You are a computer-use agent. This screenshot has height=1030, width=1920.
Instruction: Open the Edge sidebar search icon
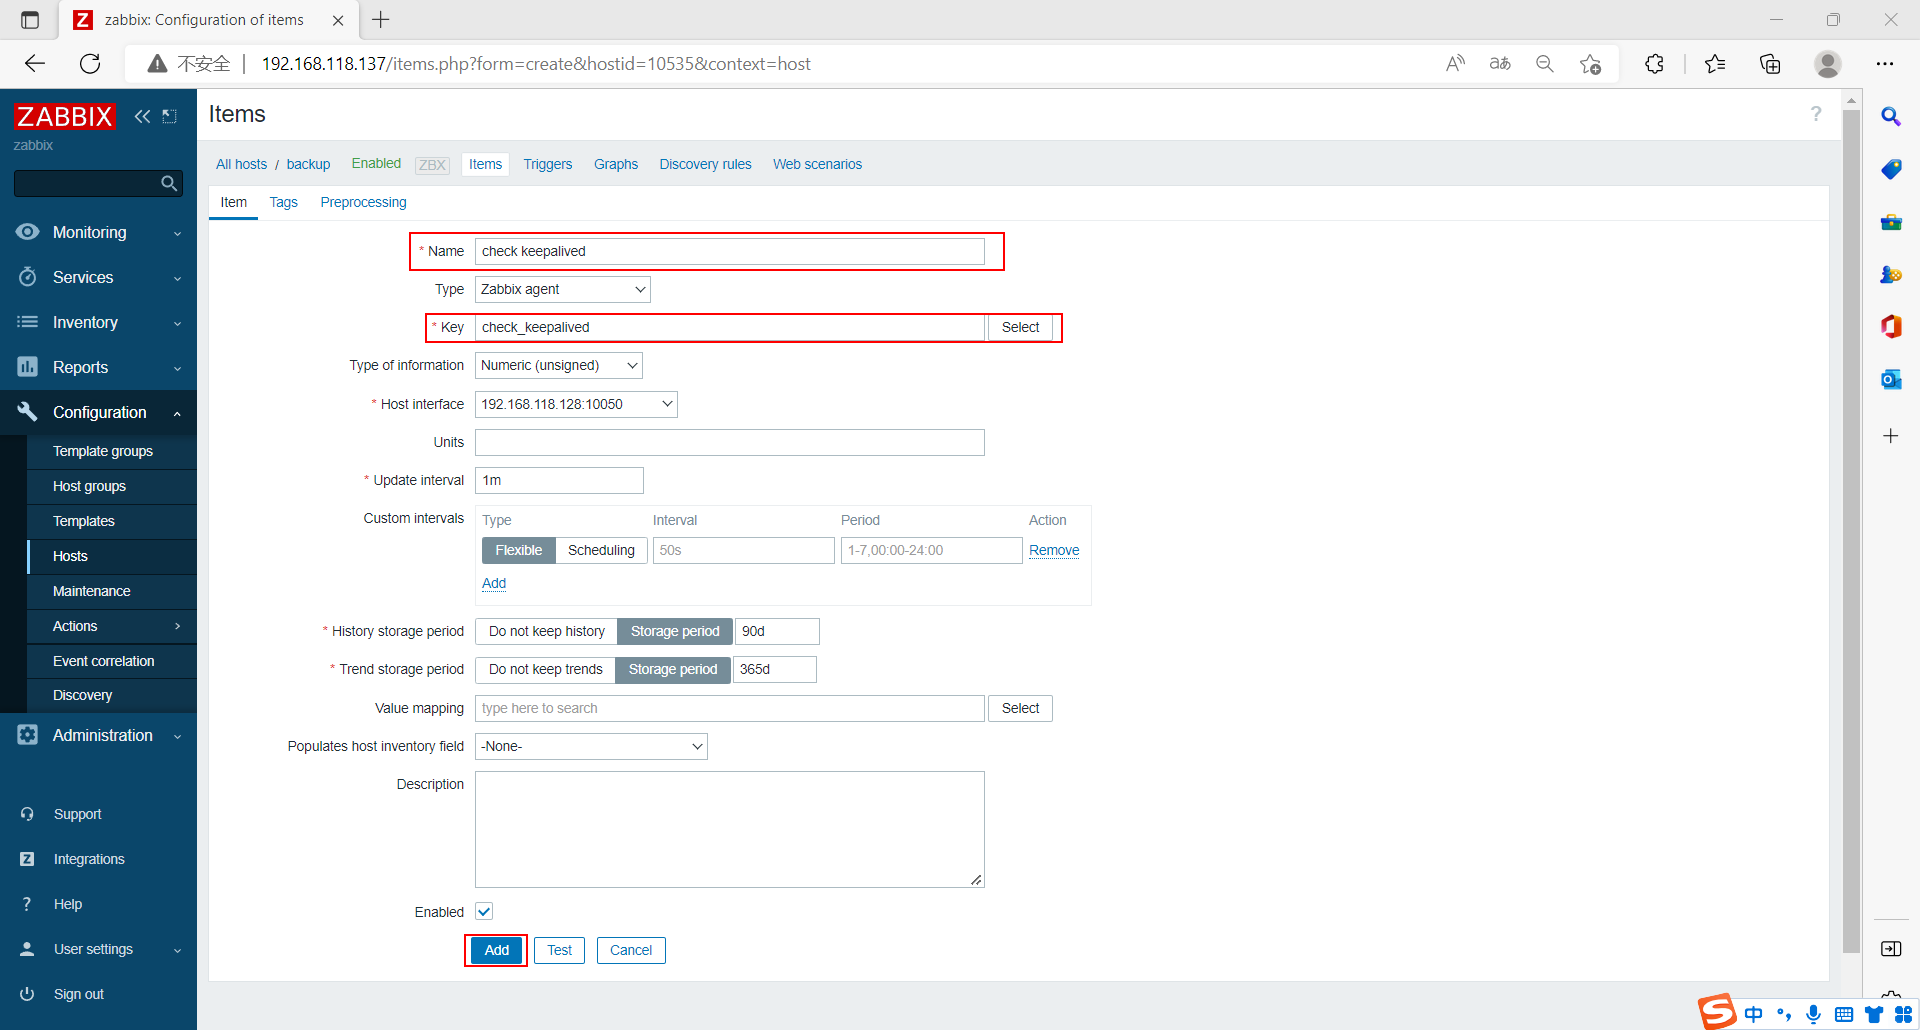(x=1890, y=117)
